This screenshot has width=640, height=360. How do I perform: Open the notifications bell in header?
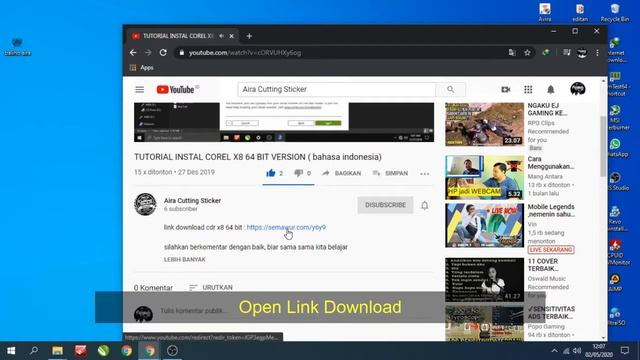point(551,89)
